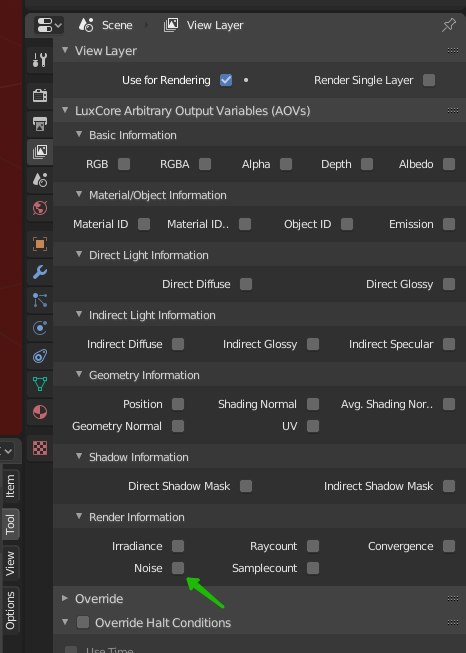
Task: Open the Output properties tab
Action: 40,124
